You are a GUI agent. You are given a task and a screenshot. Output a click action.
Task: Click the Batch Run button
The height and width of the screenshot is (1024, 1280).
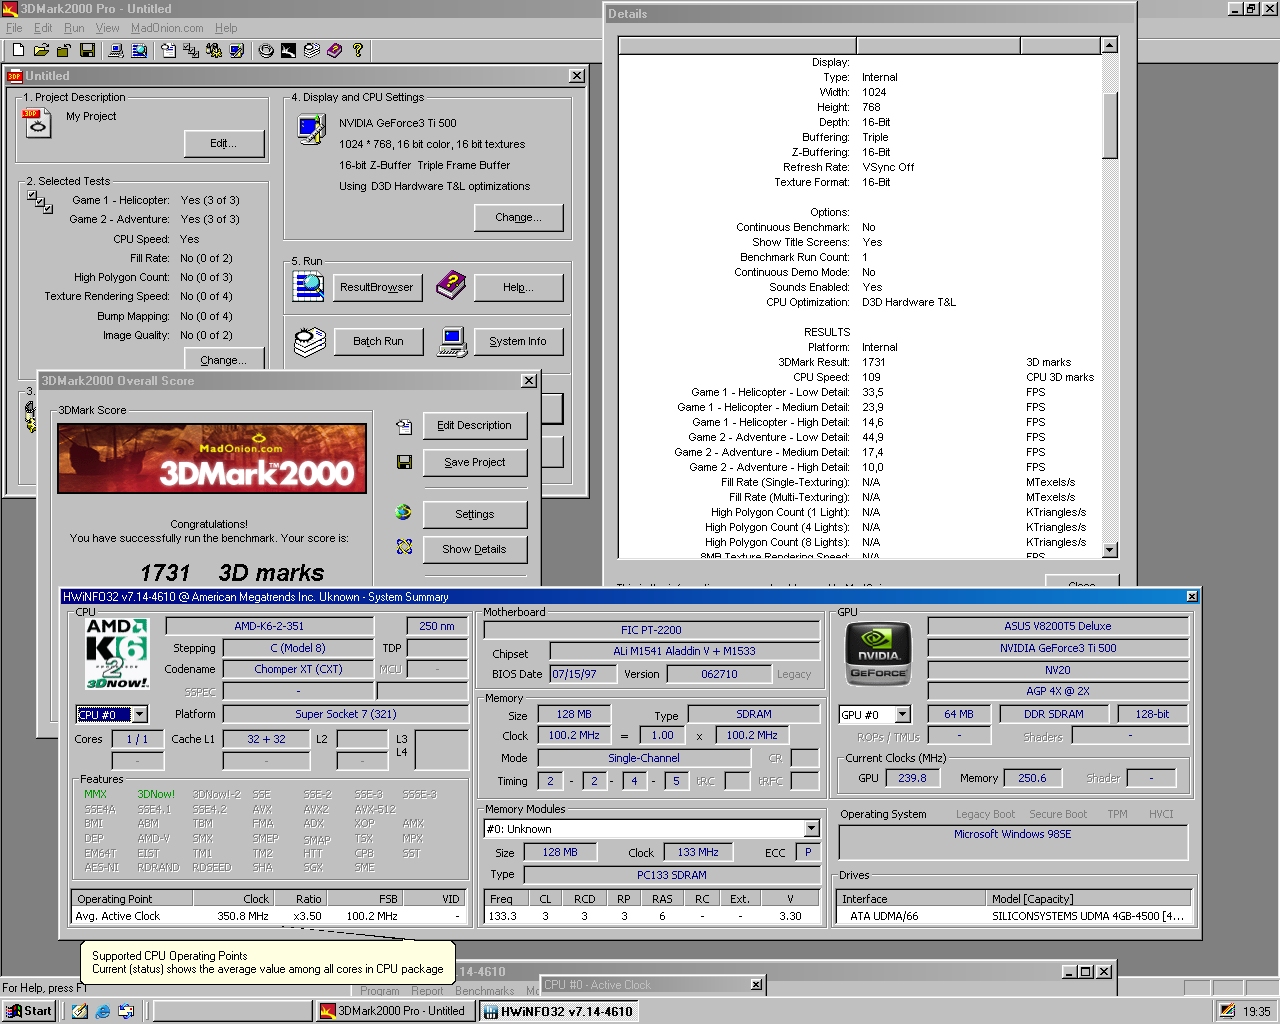(x=378, y=341)
